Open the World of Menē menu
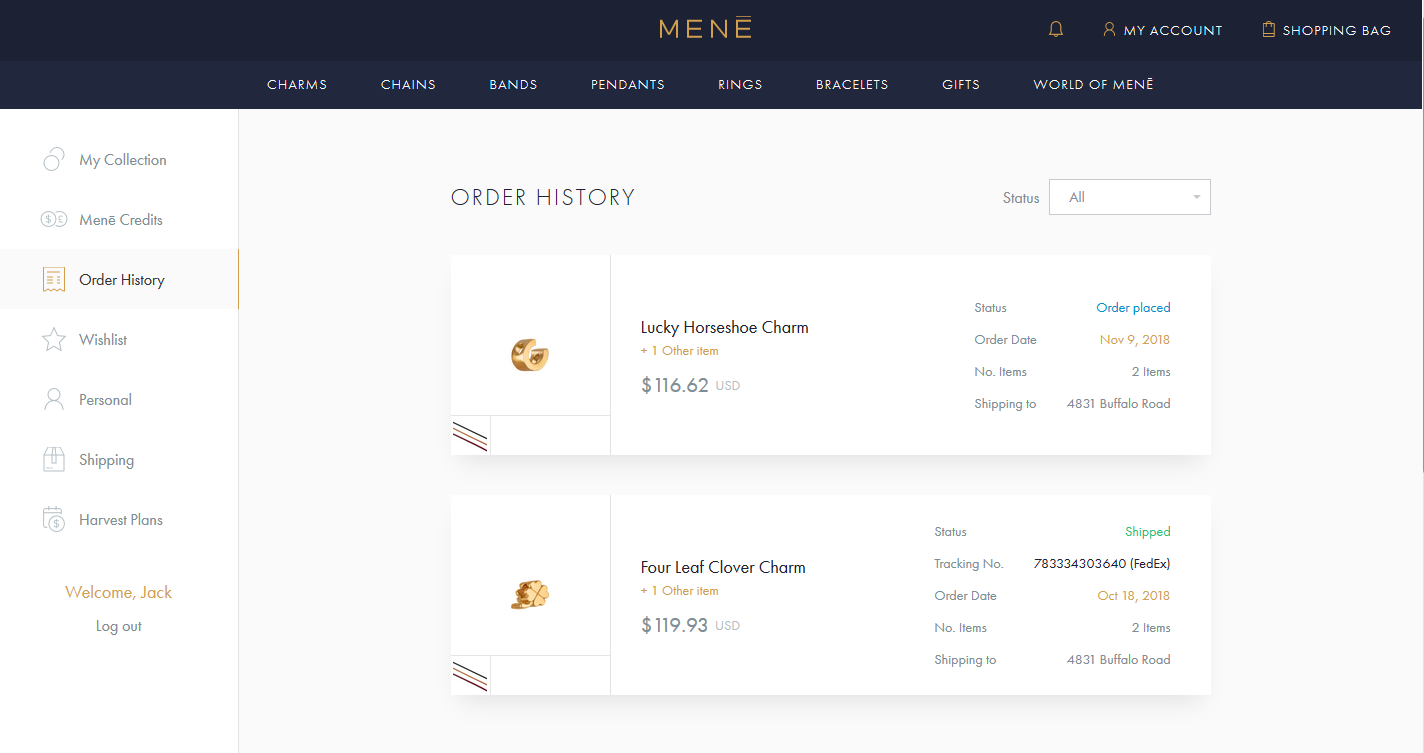 click(1093, 84)
